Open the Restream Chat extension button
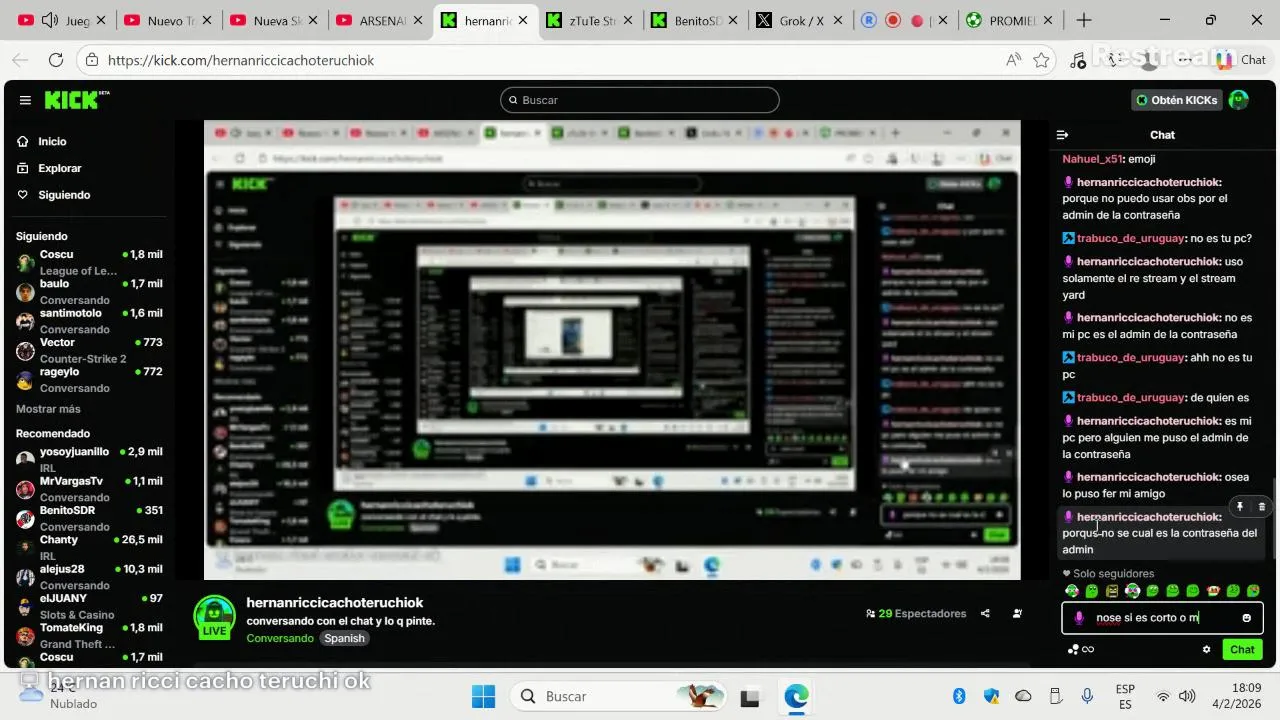Screen dimensions: 1280x720 1239,60
